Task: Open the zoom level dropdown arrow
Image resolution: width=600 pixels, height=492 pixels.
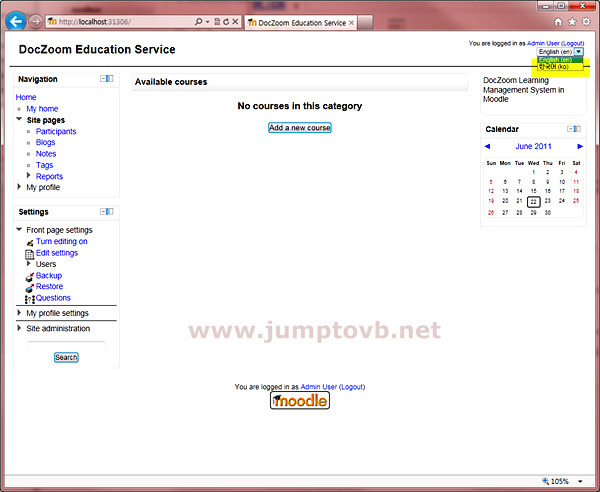Action: coord(580,481)
